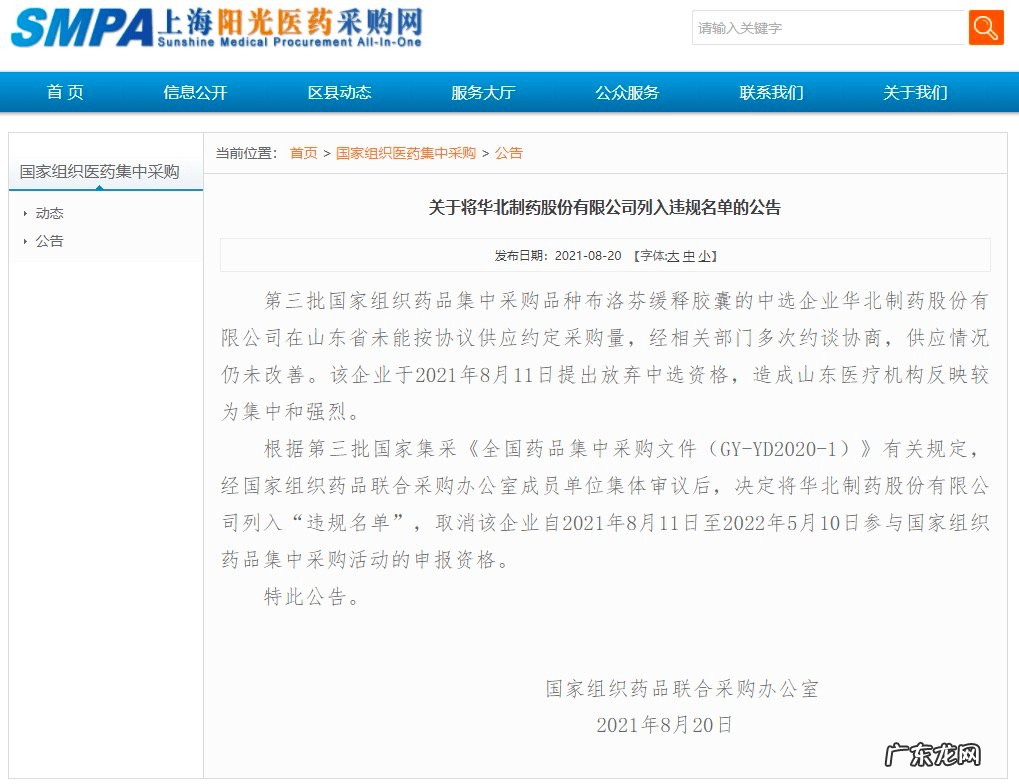Select the 公告 item in the sidebar
1019x784 pixels.
click(x=52, y=241)
